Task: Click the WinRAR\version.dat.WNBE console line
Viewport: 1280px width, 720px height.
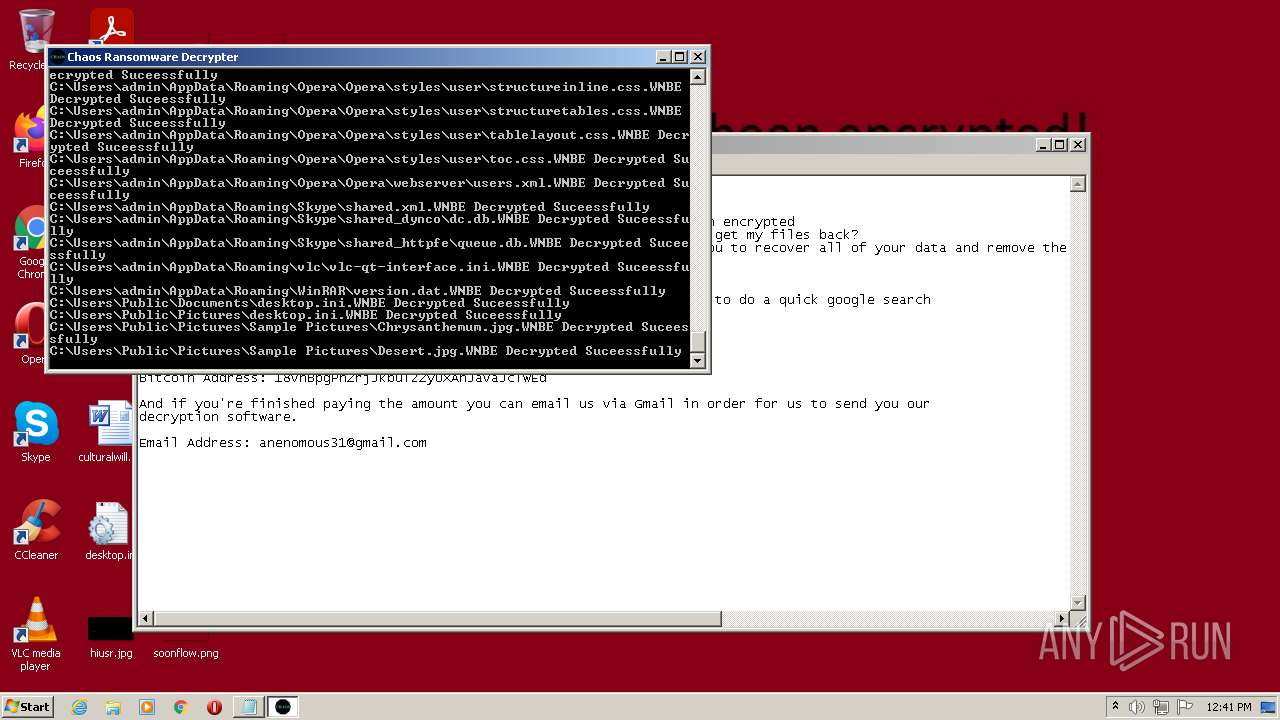Action: [x=358, y=291]
